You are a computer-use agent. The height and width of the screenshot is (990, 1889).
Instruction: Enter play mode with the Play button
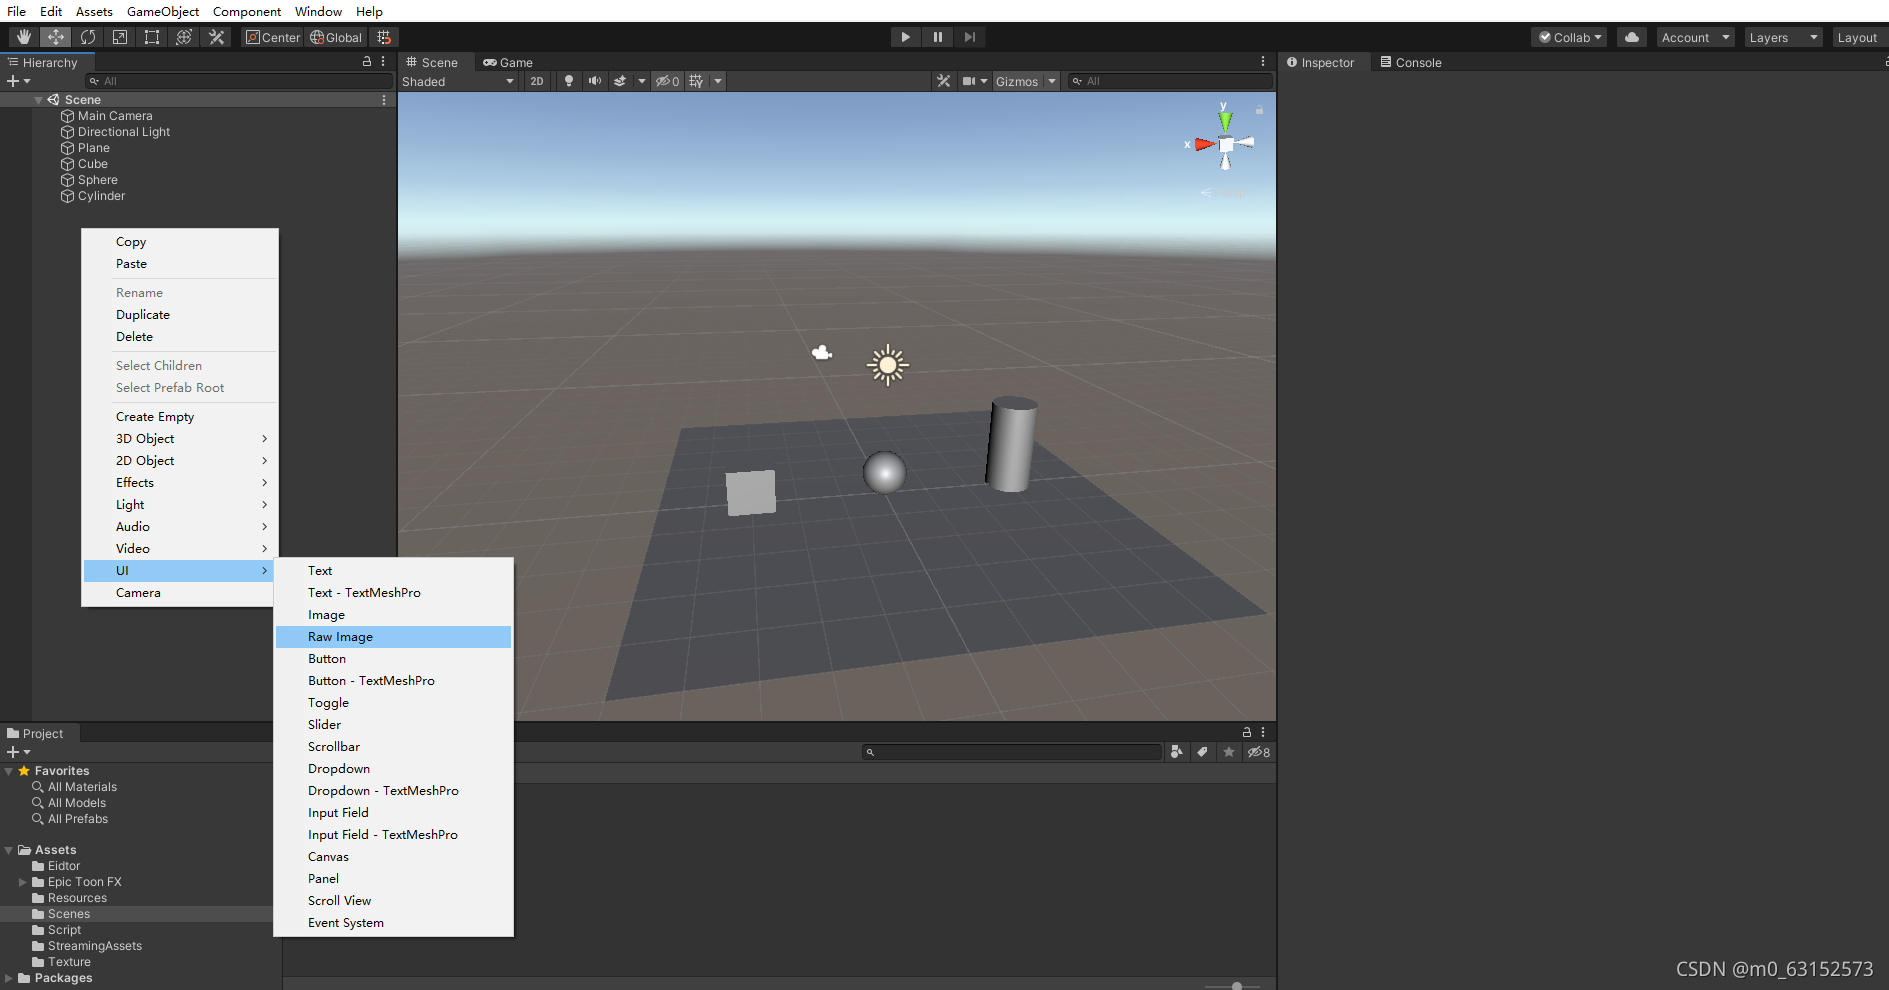point(904,37)
